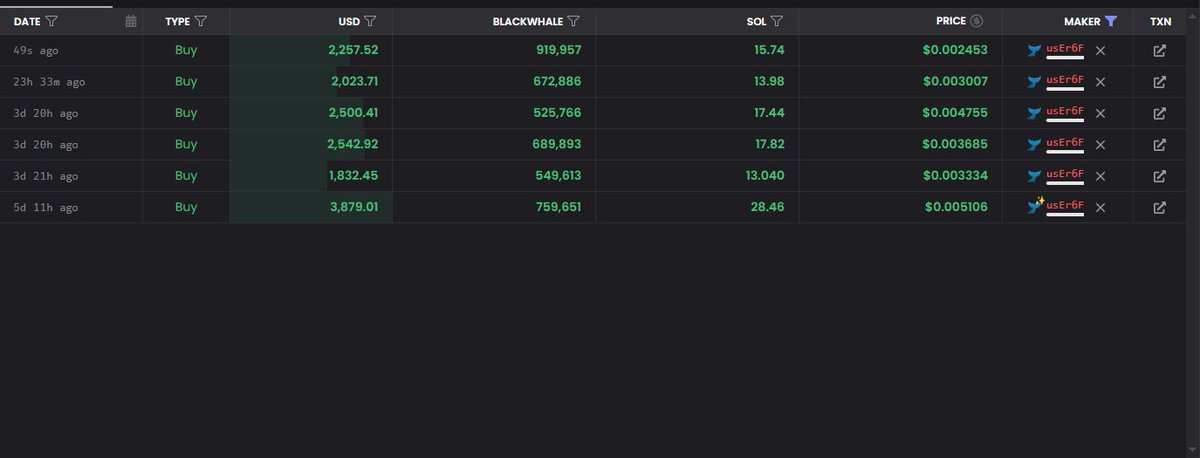Screen dimensions: 1200x458
Task: Remove maker filter on 3d 21h ago row
Action: click(1100, 176)
